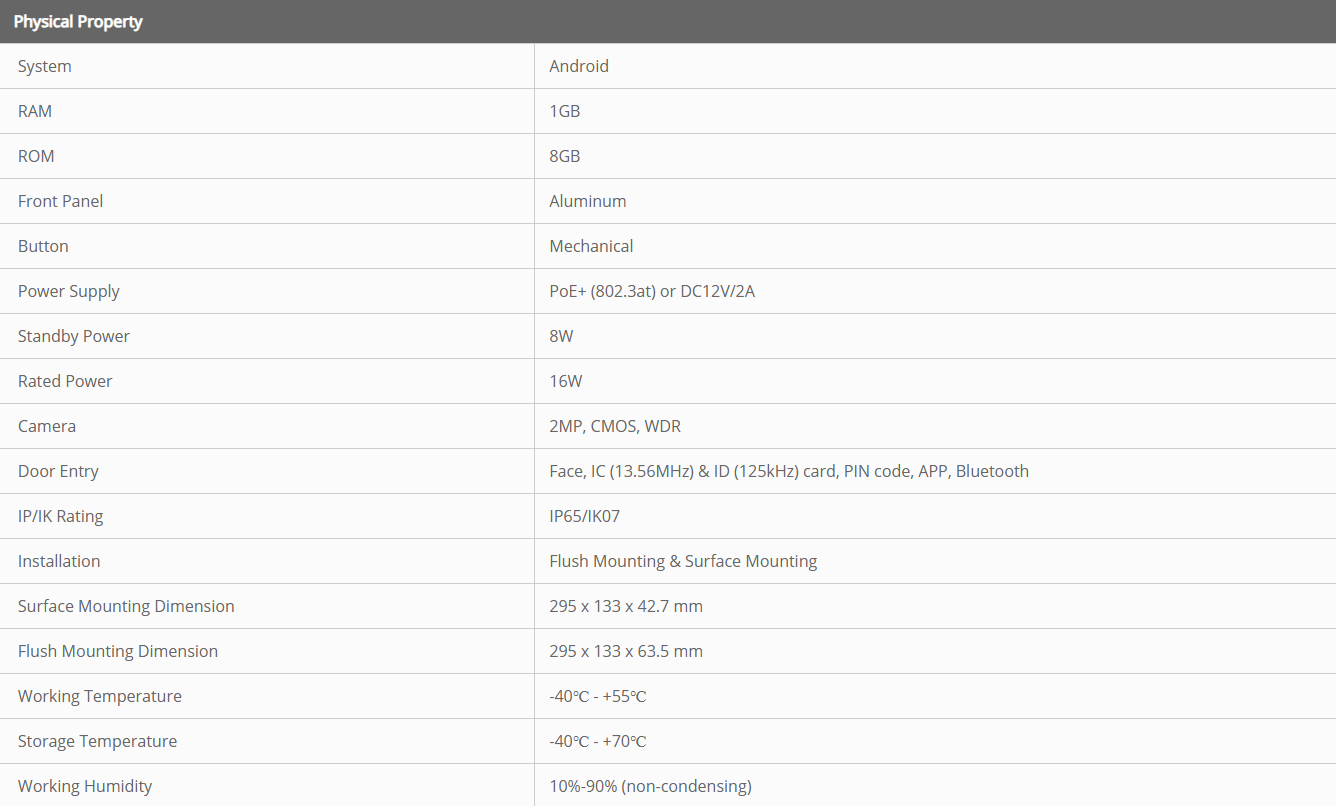This screenshot has height=806, width=1336.
Task: Select the Flush Mounting & Surface Mounting text
Action: (x=683, y=561)
